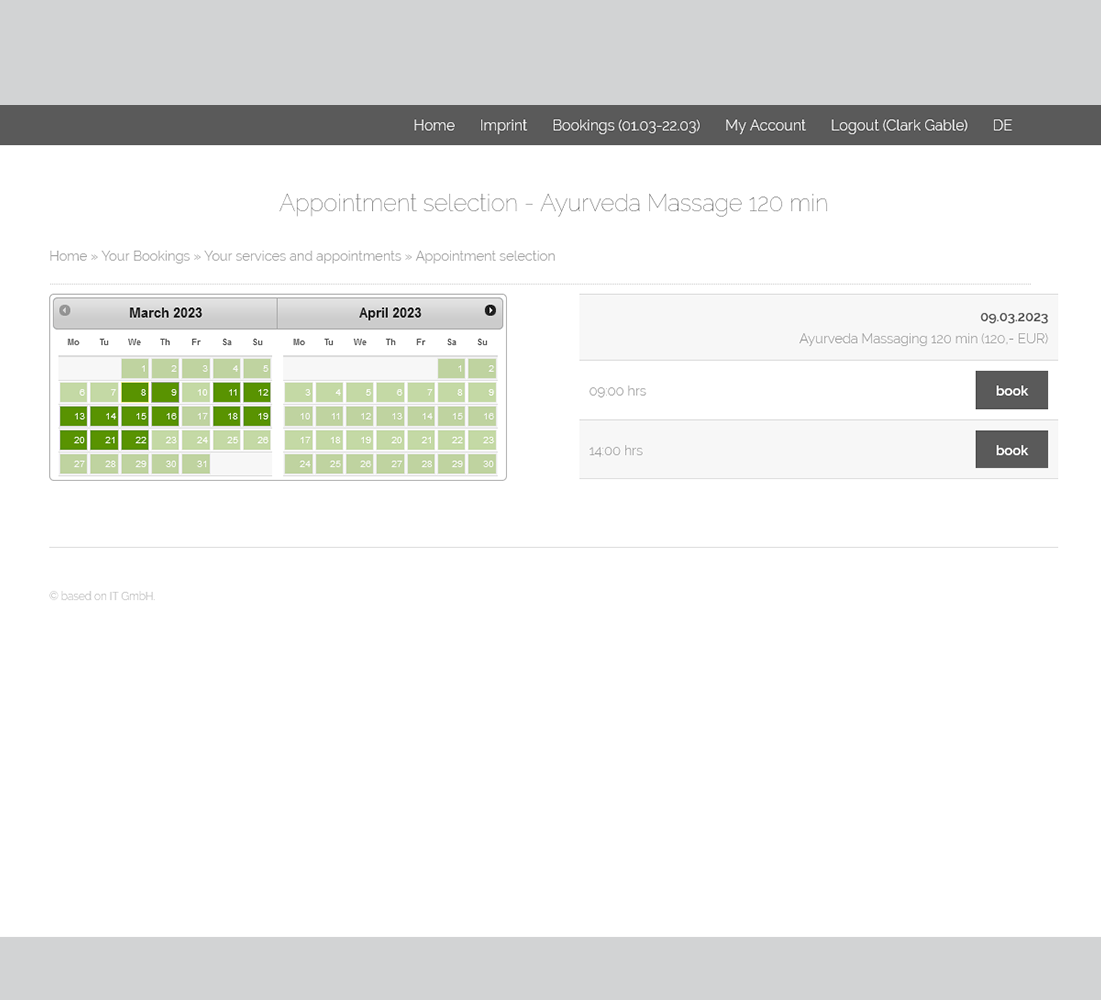1101x1000 pixels.
Task: Click the Appointment selection page title
Action: point(553,204)
